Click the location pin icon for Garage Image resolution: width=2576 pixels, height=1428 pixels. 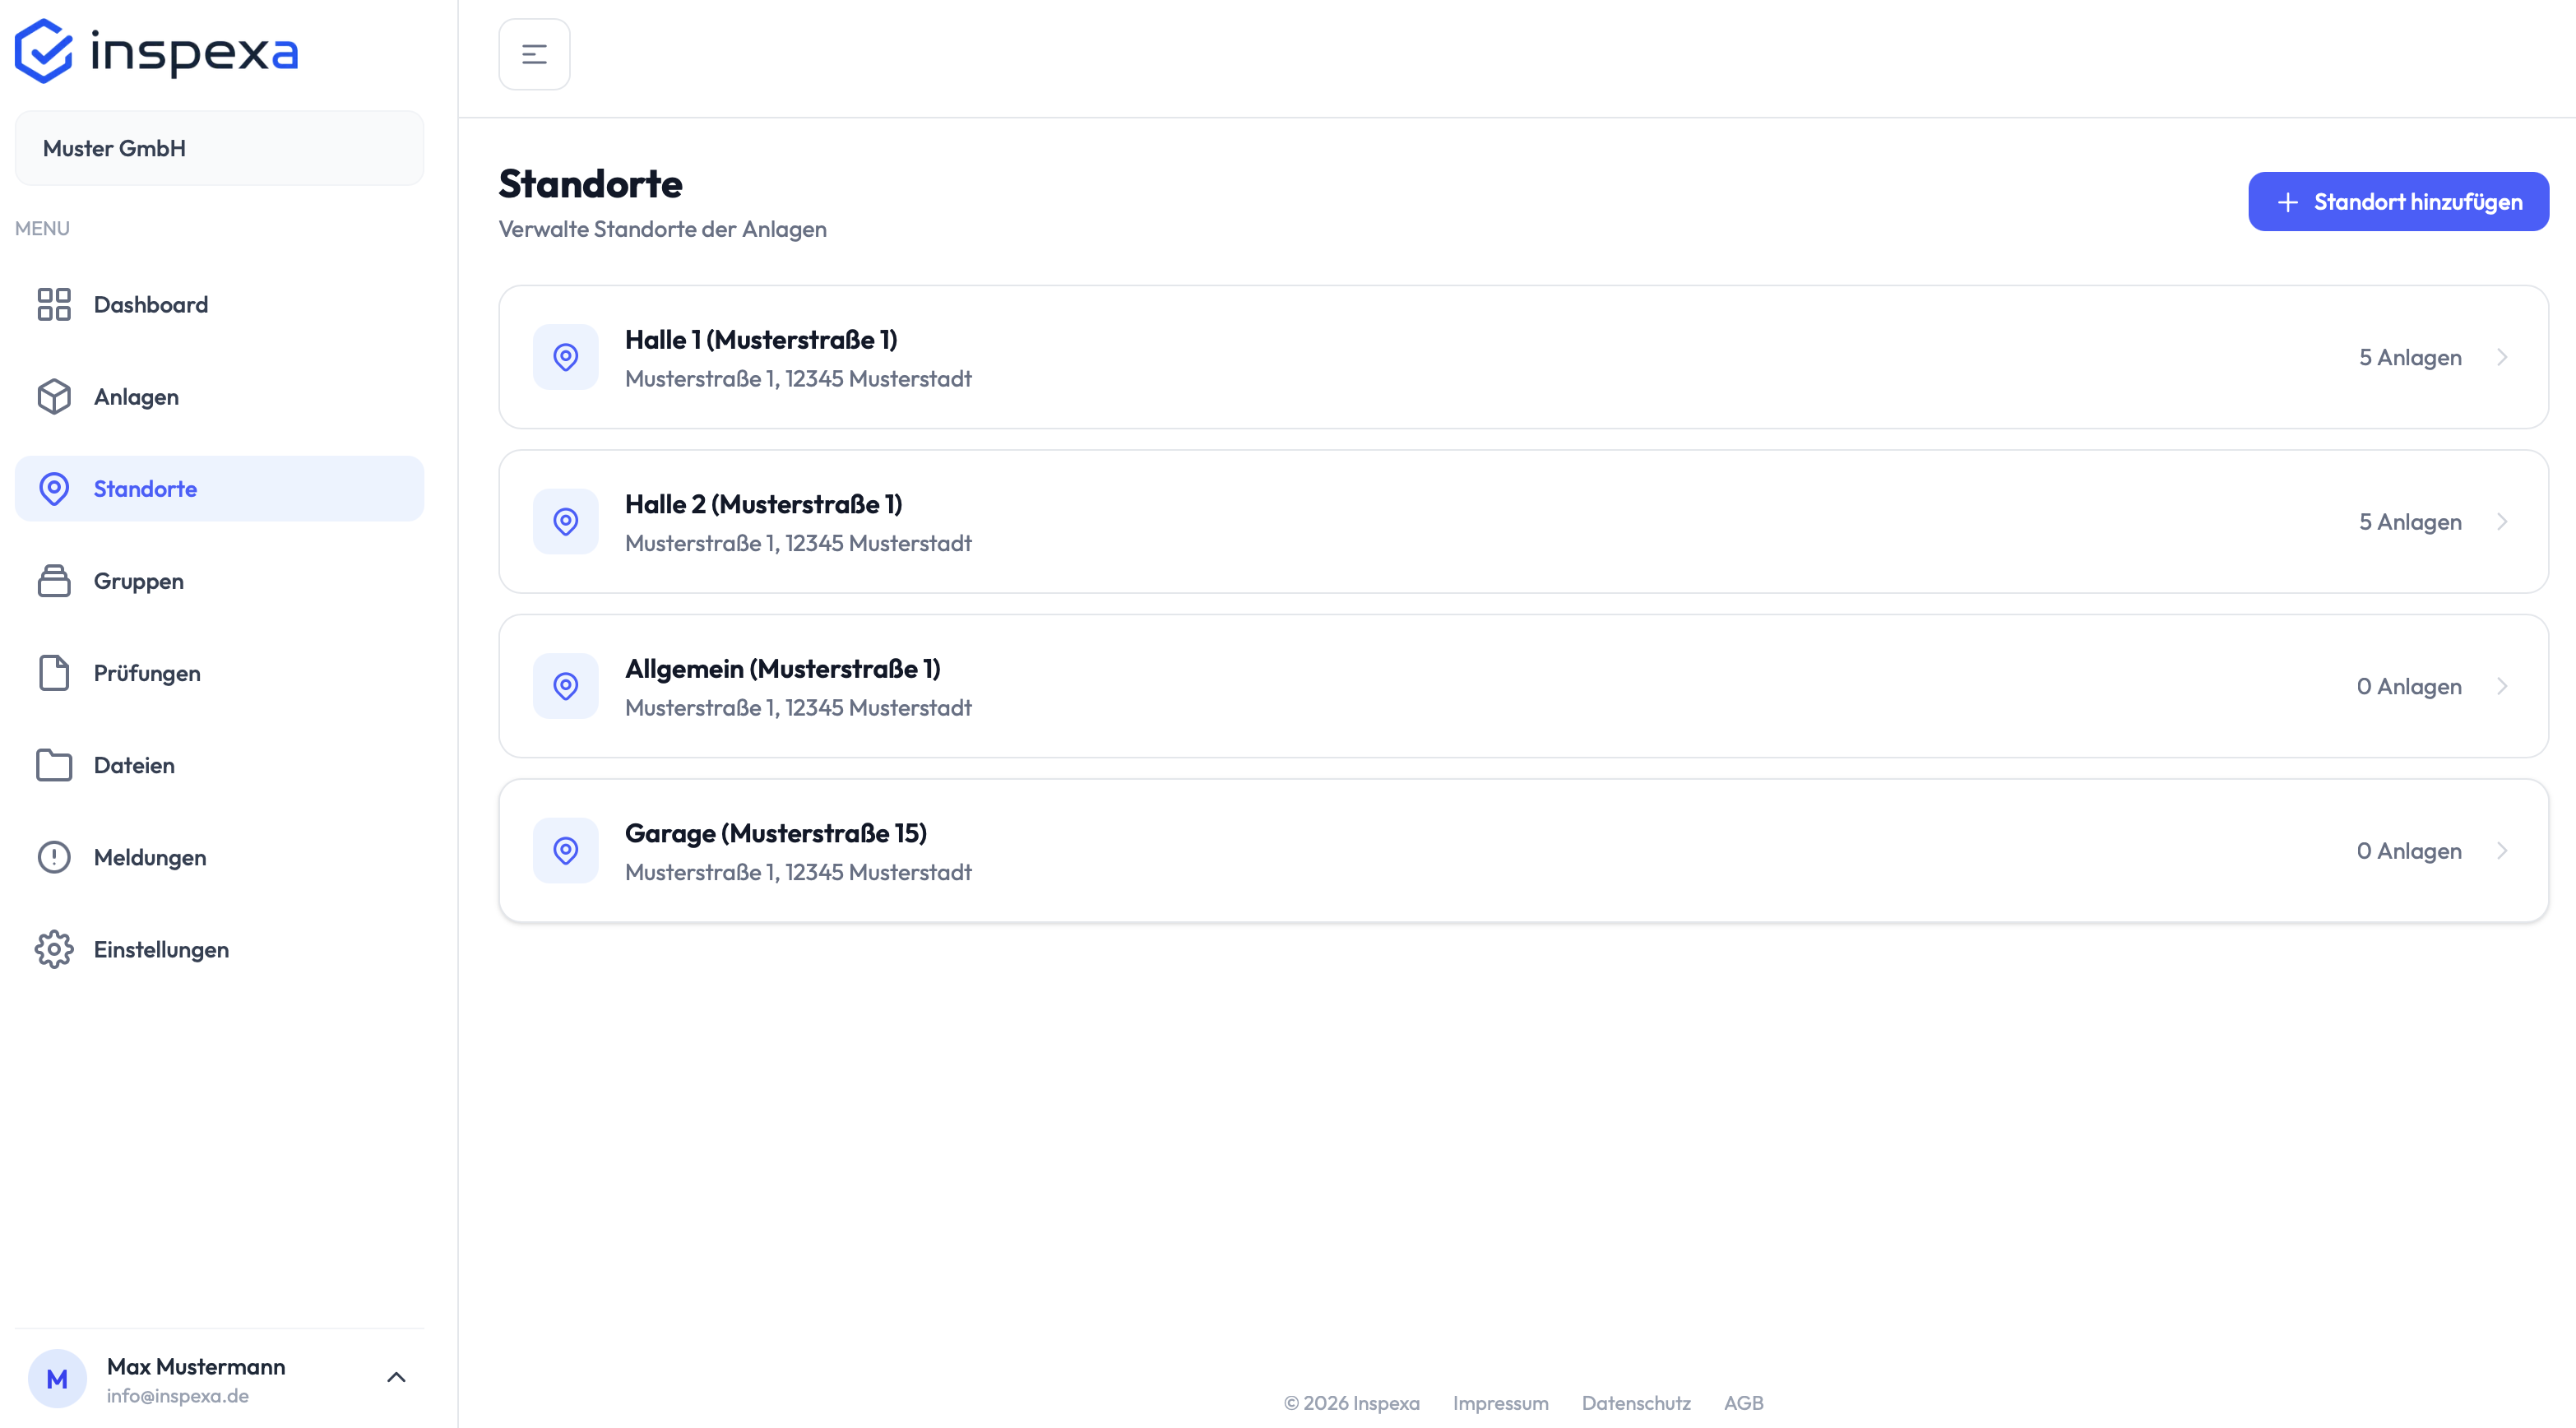coord(566,850)
